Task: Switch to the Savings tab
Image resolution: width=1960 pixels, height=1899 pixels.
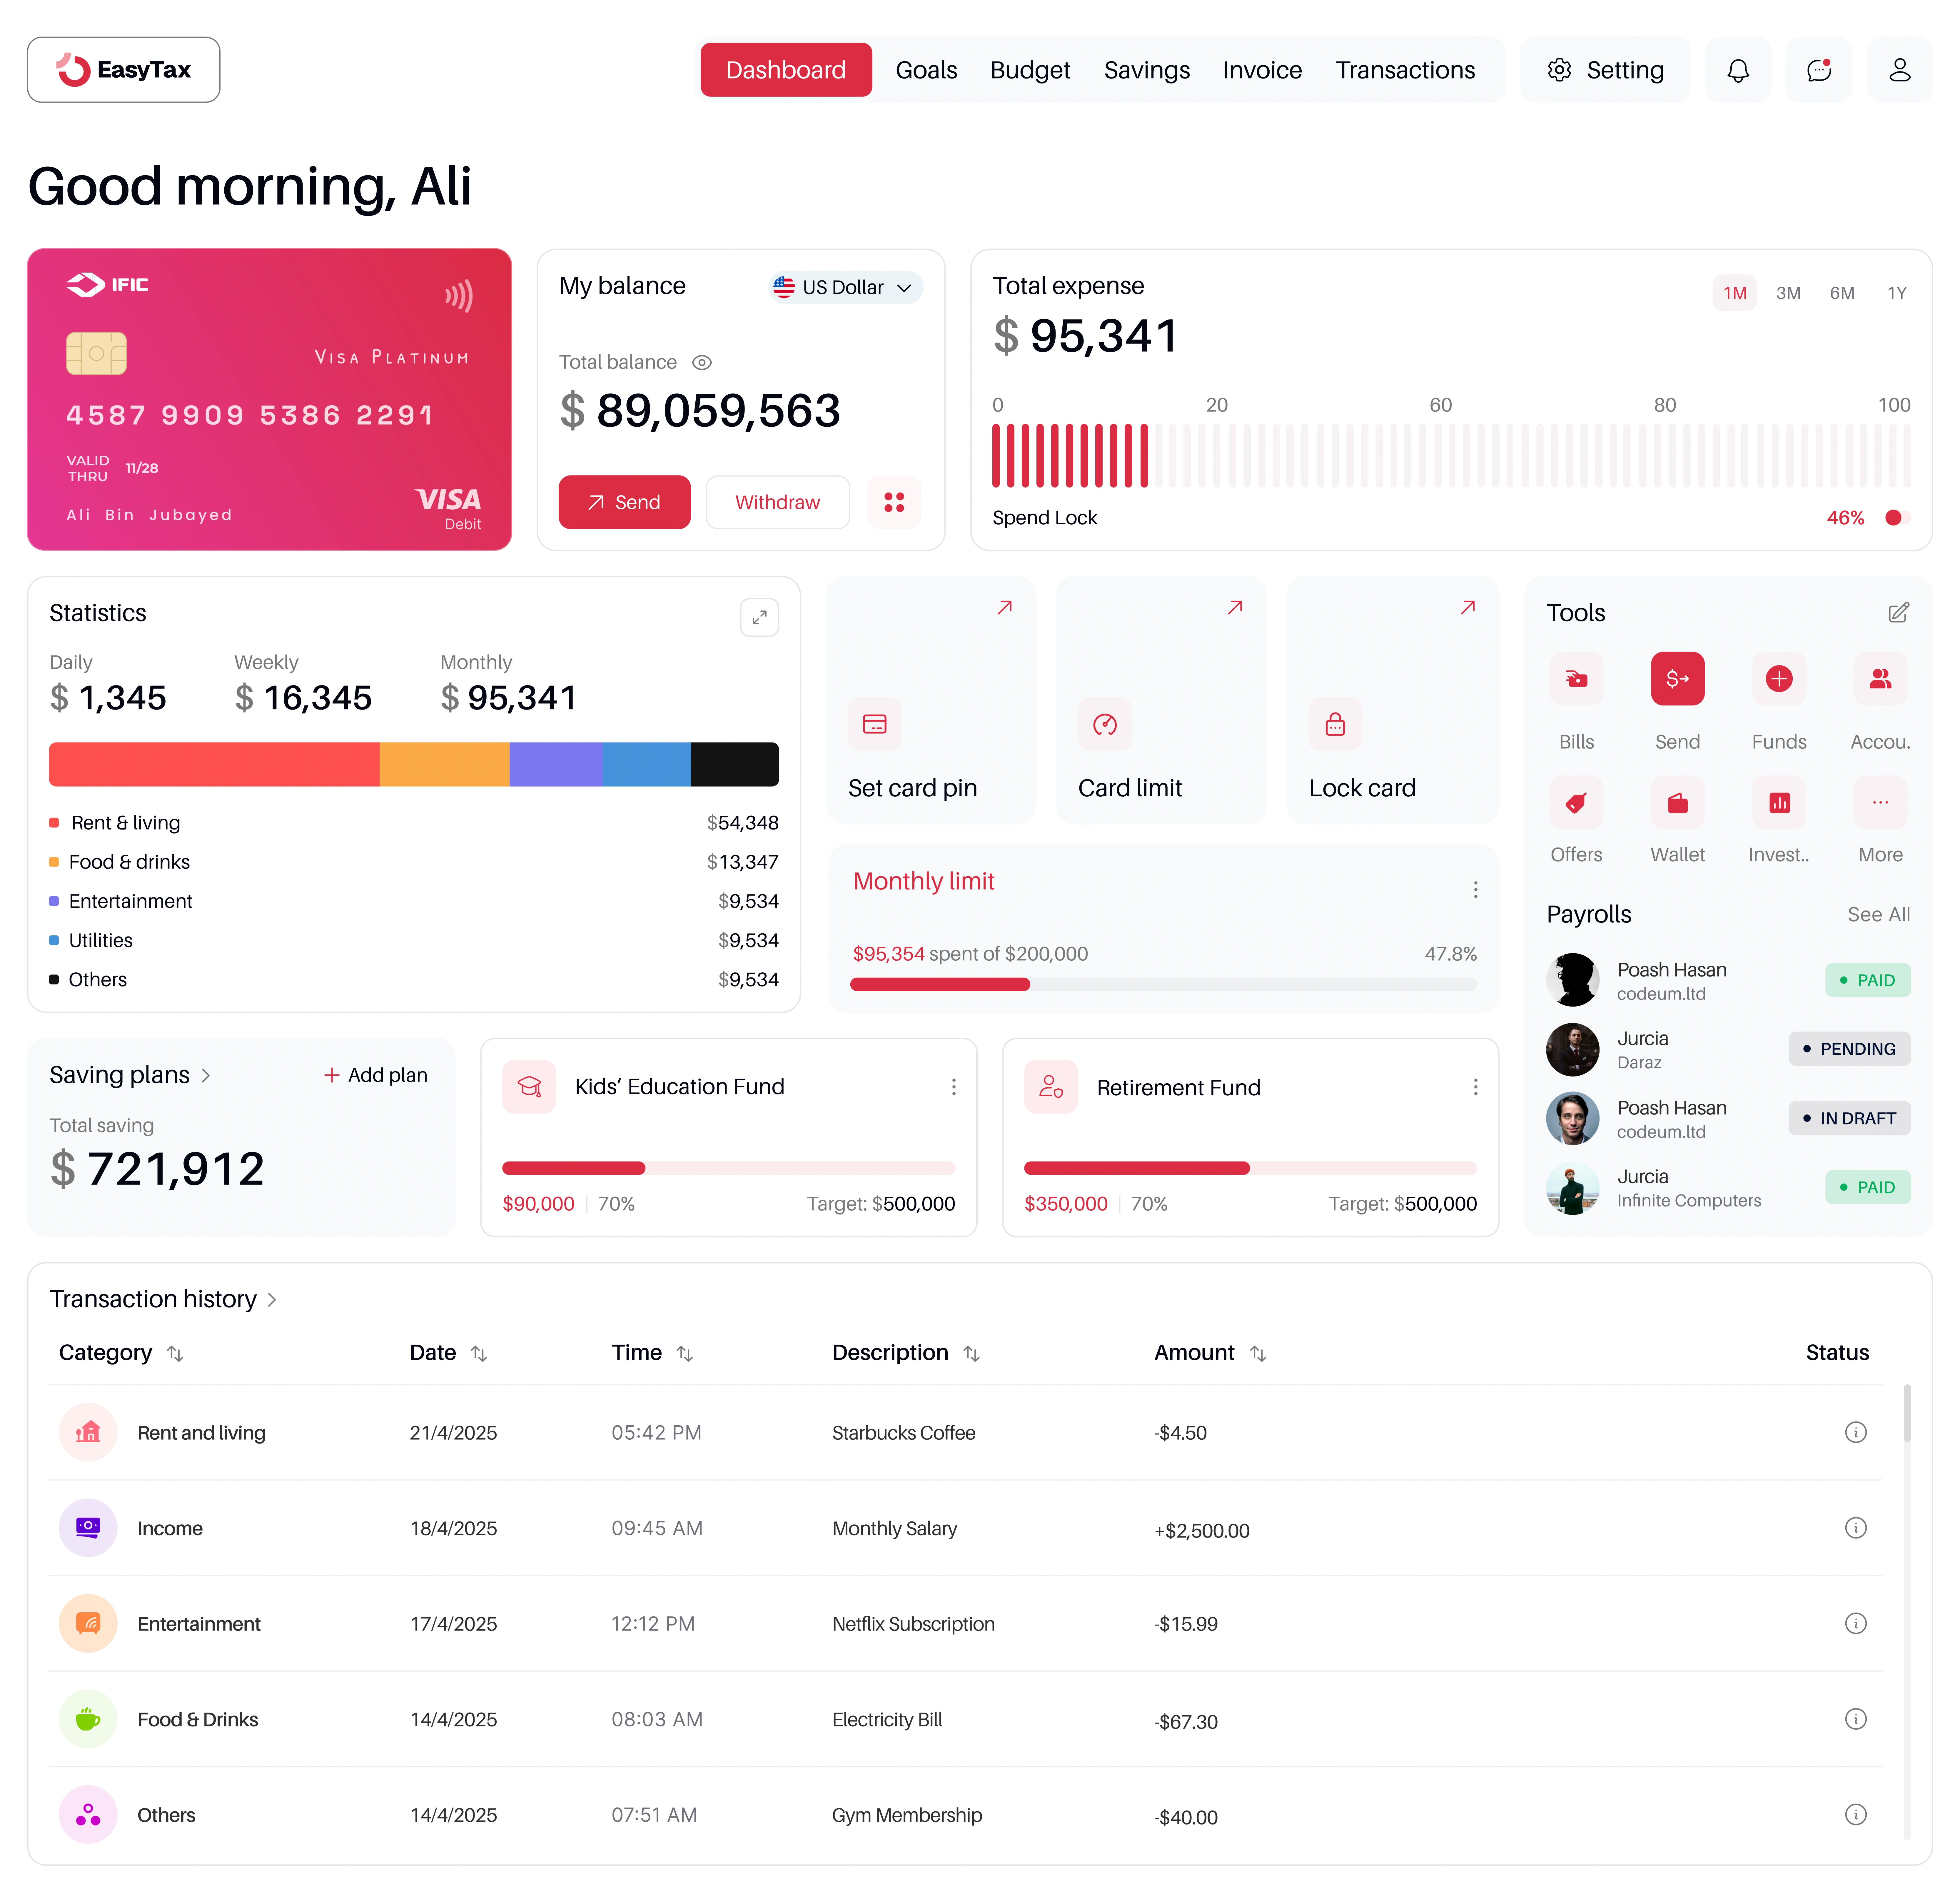Action: click(1147, 70)
